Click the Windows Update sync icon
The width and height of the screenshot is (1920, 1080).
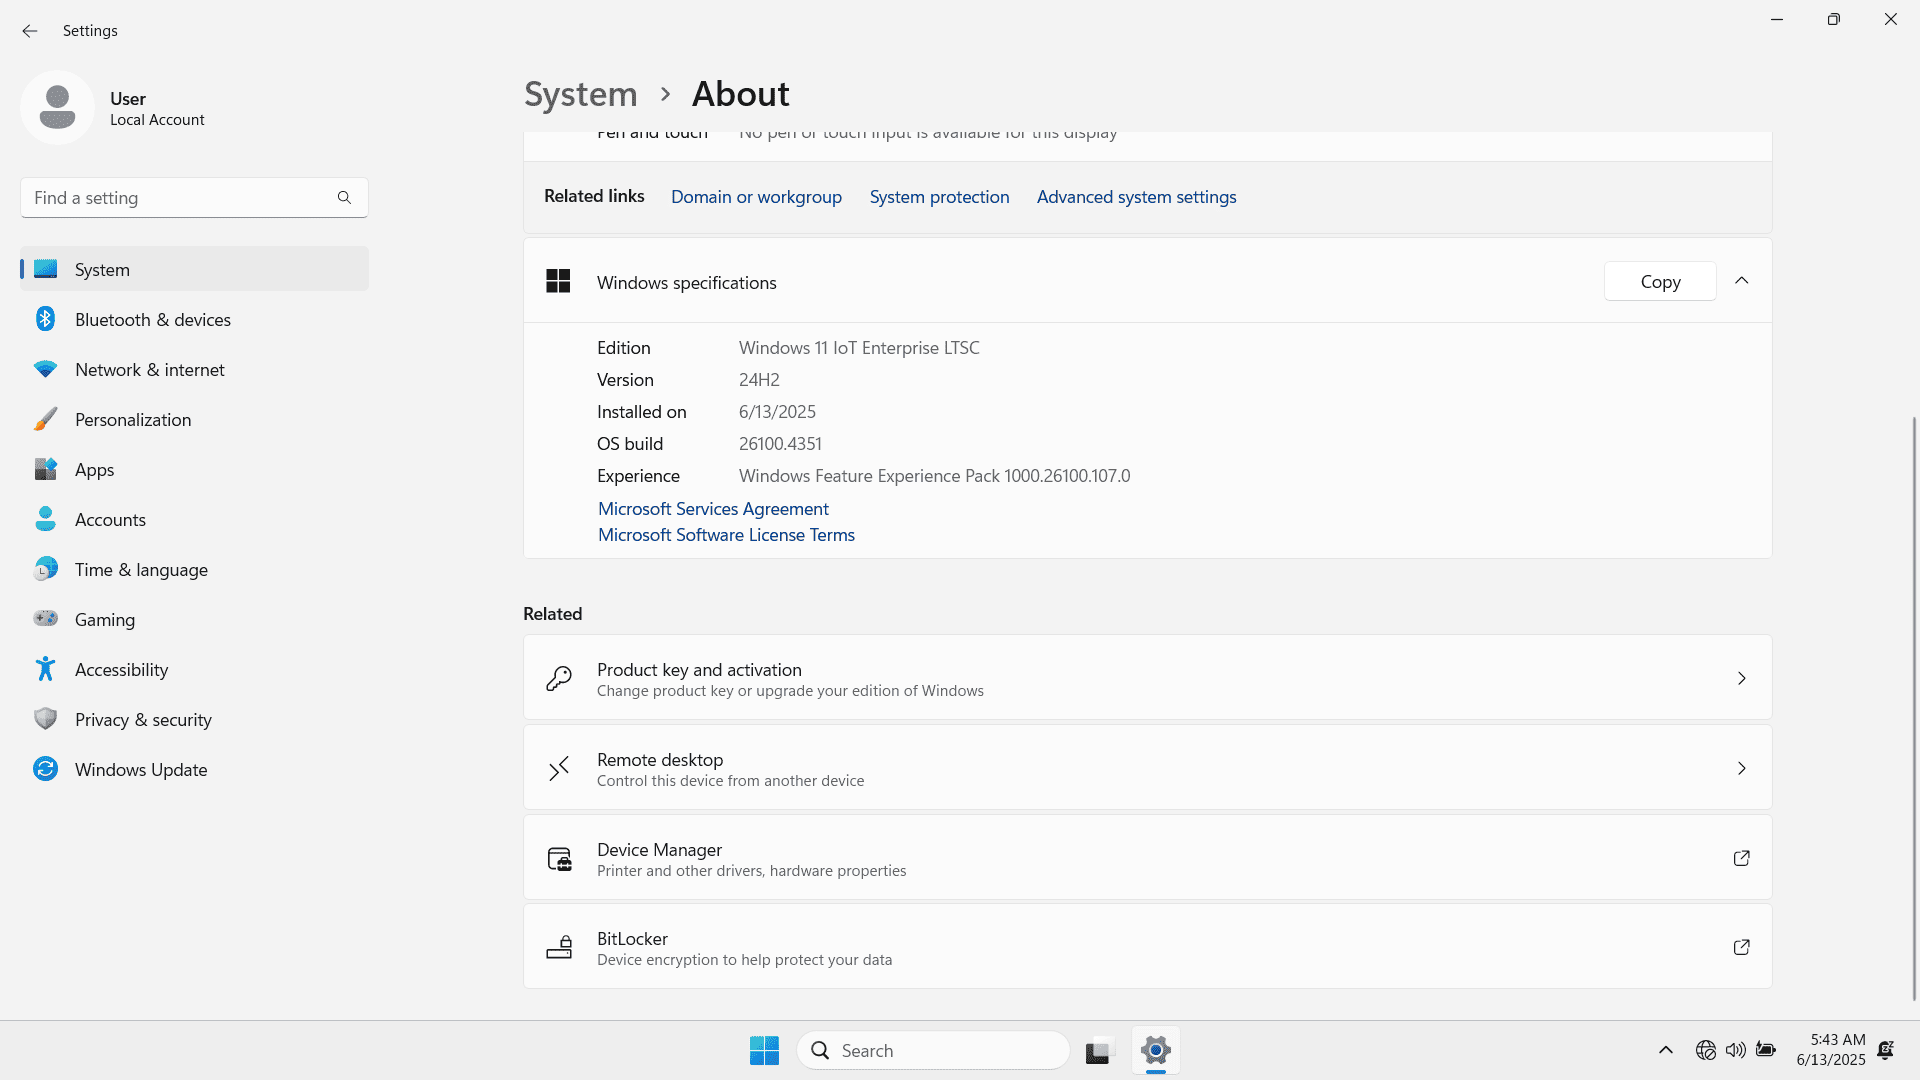[x=45, y=769]
